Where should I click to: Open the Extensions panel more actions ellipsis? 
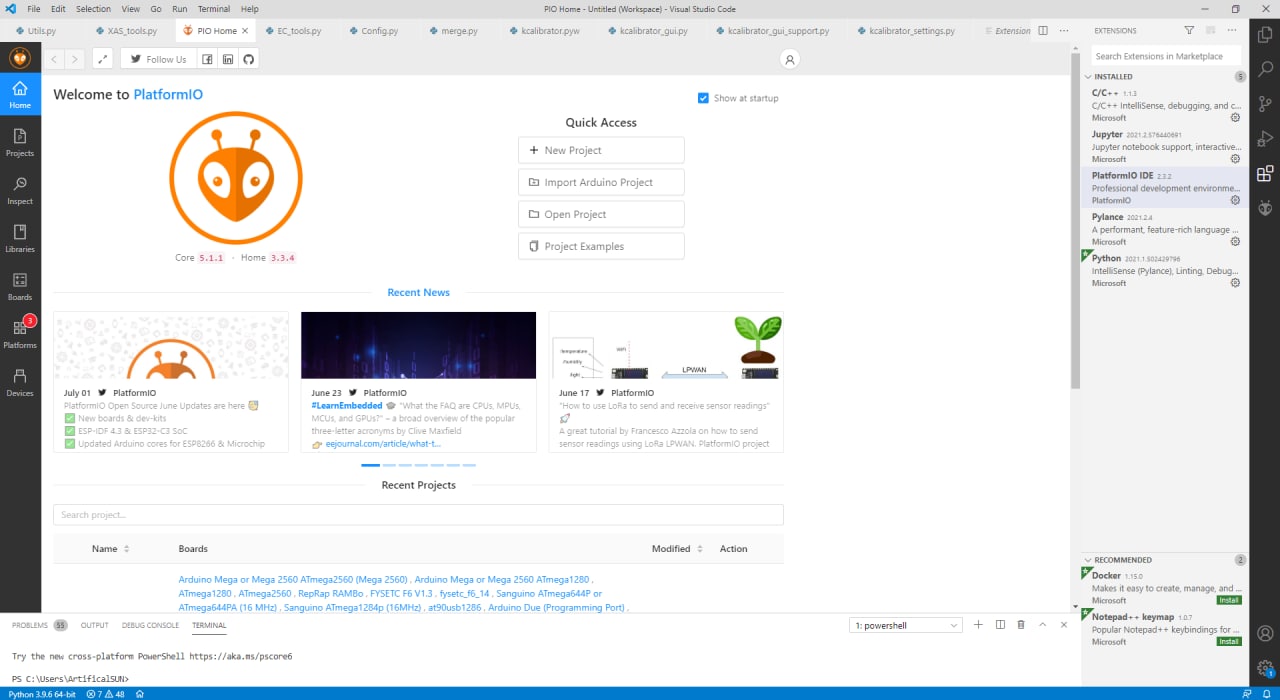tap(1232, 31)
